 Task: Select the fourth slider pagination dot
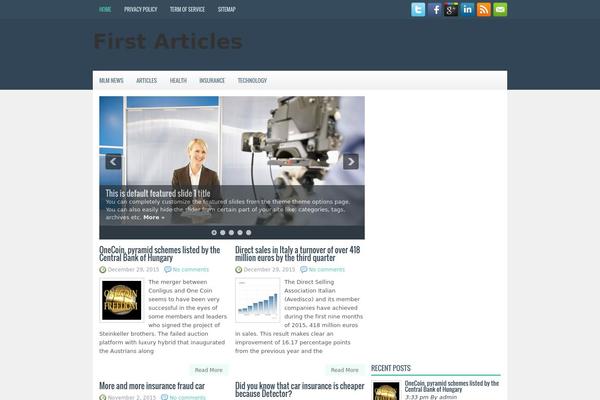pyautogui.click(x=240, y=232)
